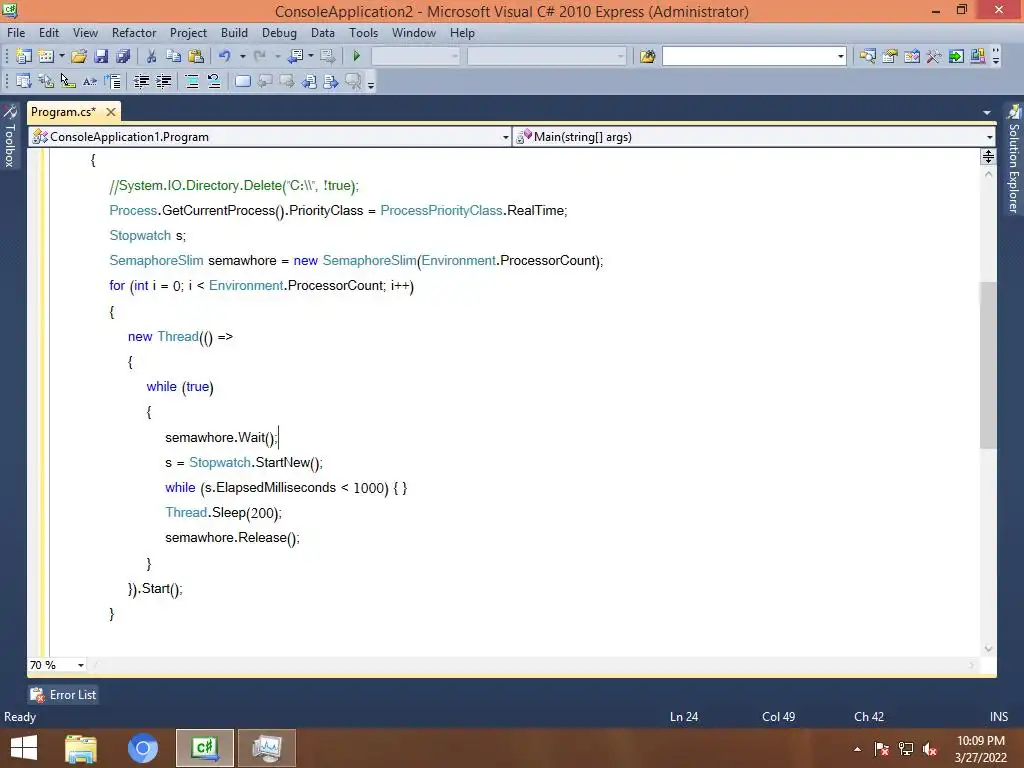The image size is (1024, 768).
Task: Click the Open File folder icon
Action: coord(79,56)
